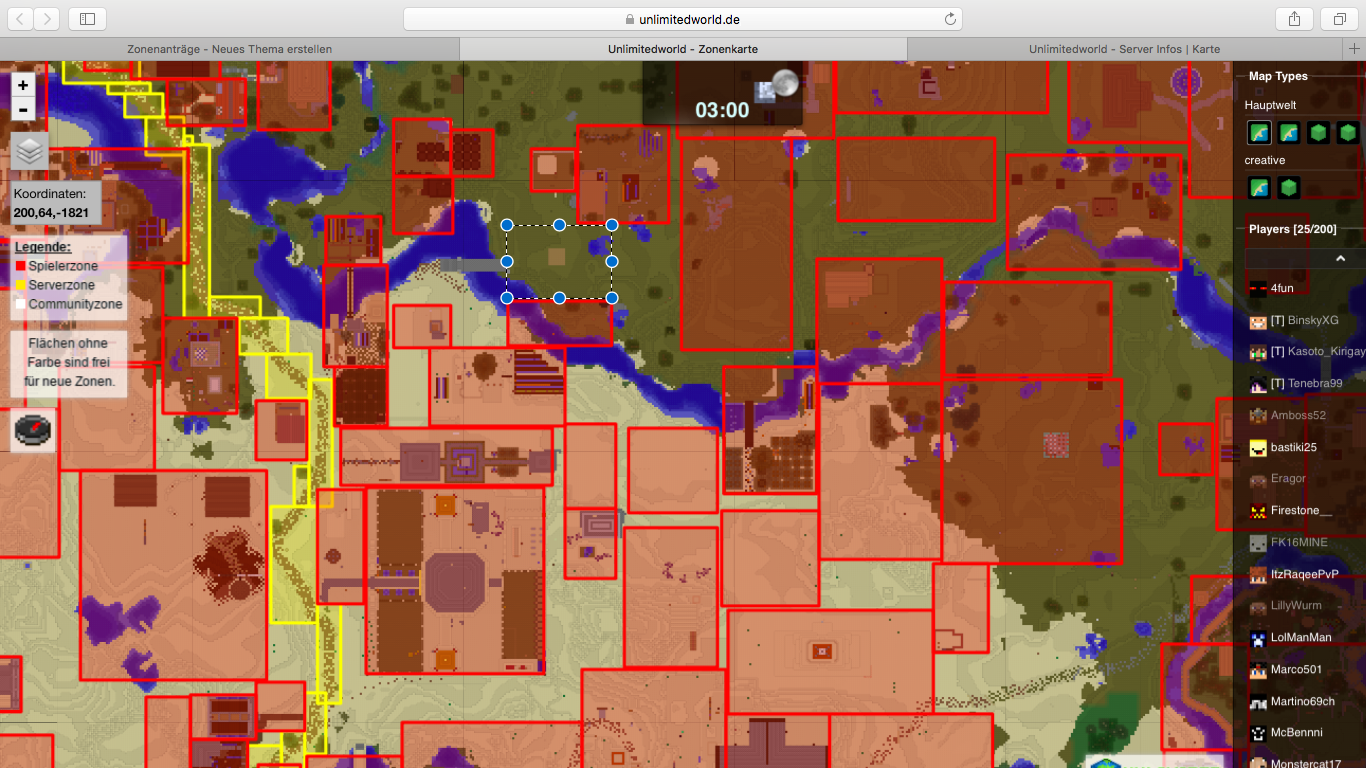The image size is (1366, 768).
Task: Reload the page from address bar
Action: tap(950, 19)
